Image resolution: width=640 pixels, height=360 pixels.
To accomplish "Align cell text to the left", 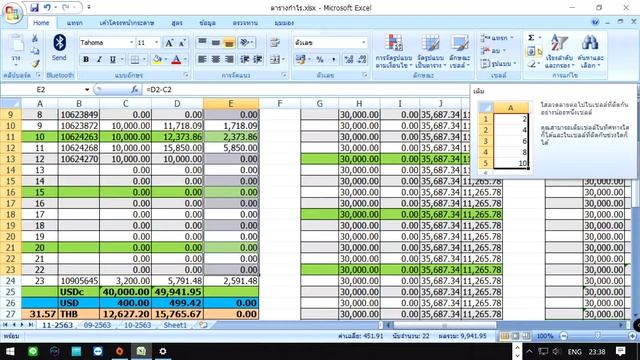I will click(202, 60).
